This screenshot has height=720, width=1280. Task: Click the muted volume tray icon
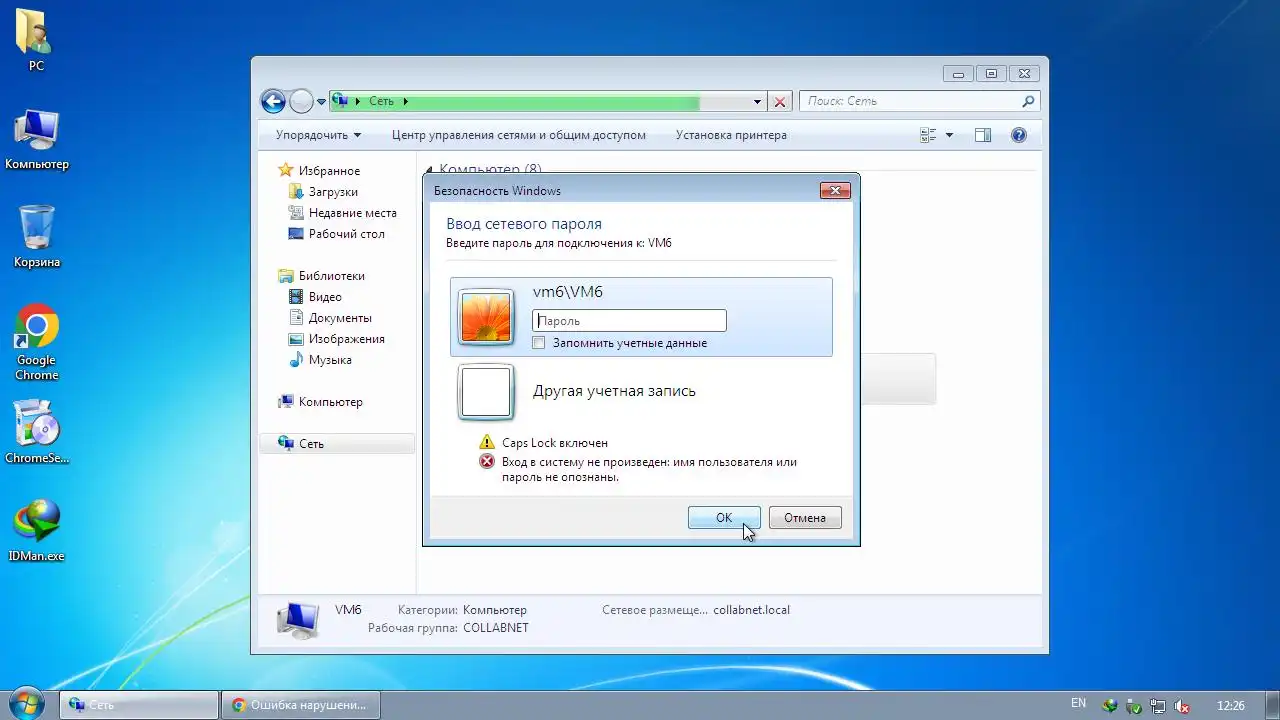coord(1182,705)
